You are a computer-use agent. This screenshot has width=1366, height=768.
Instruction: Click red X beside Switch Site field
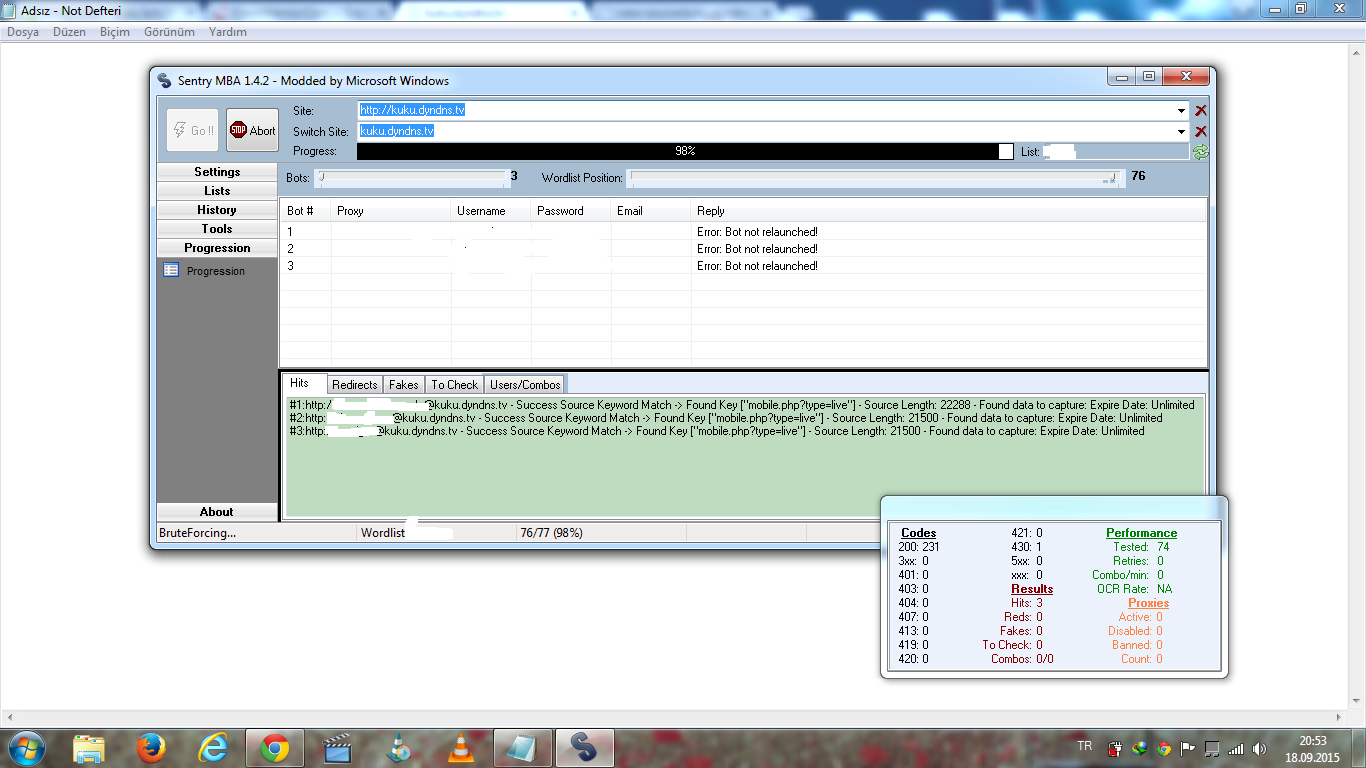click(1201, 131)
